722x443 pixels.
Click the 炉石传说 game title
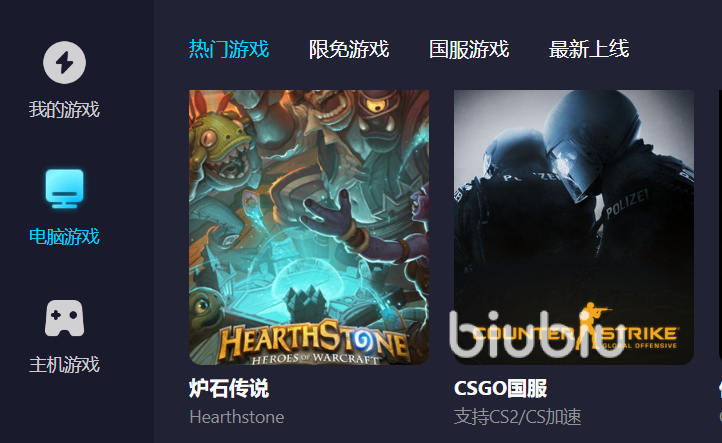click(229, 388)
